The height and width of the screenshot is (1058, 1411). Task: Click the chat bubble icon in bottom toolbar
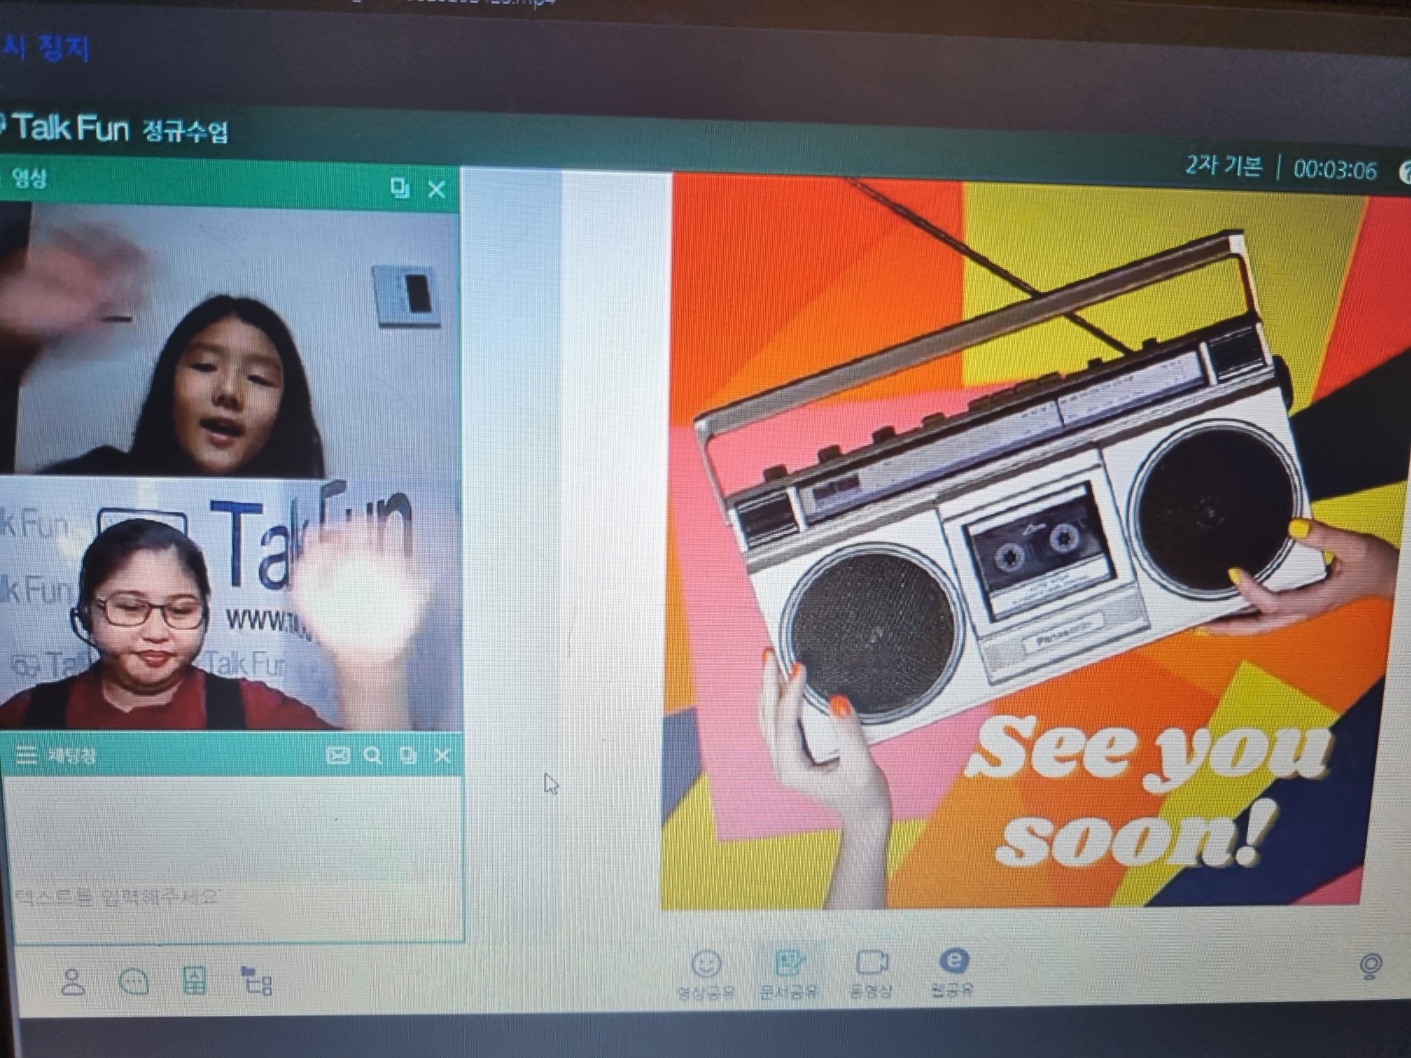tap(134, 982)
